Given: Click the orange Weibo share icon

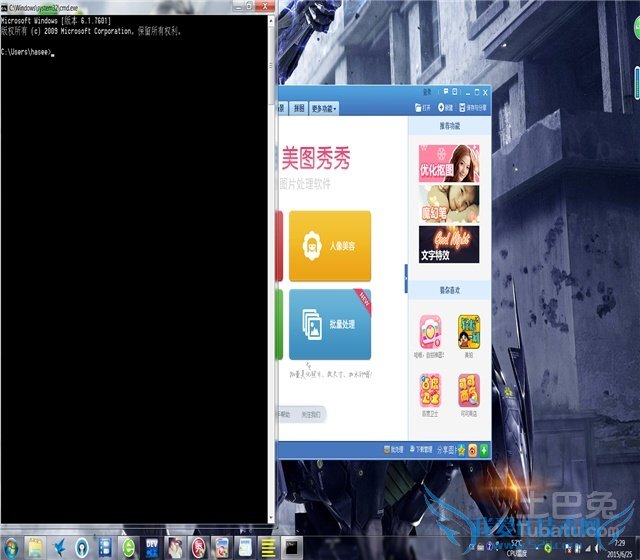Looking at the screenshot, I should 473,450.
